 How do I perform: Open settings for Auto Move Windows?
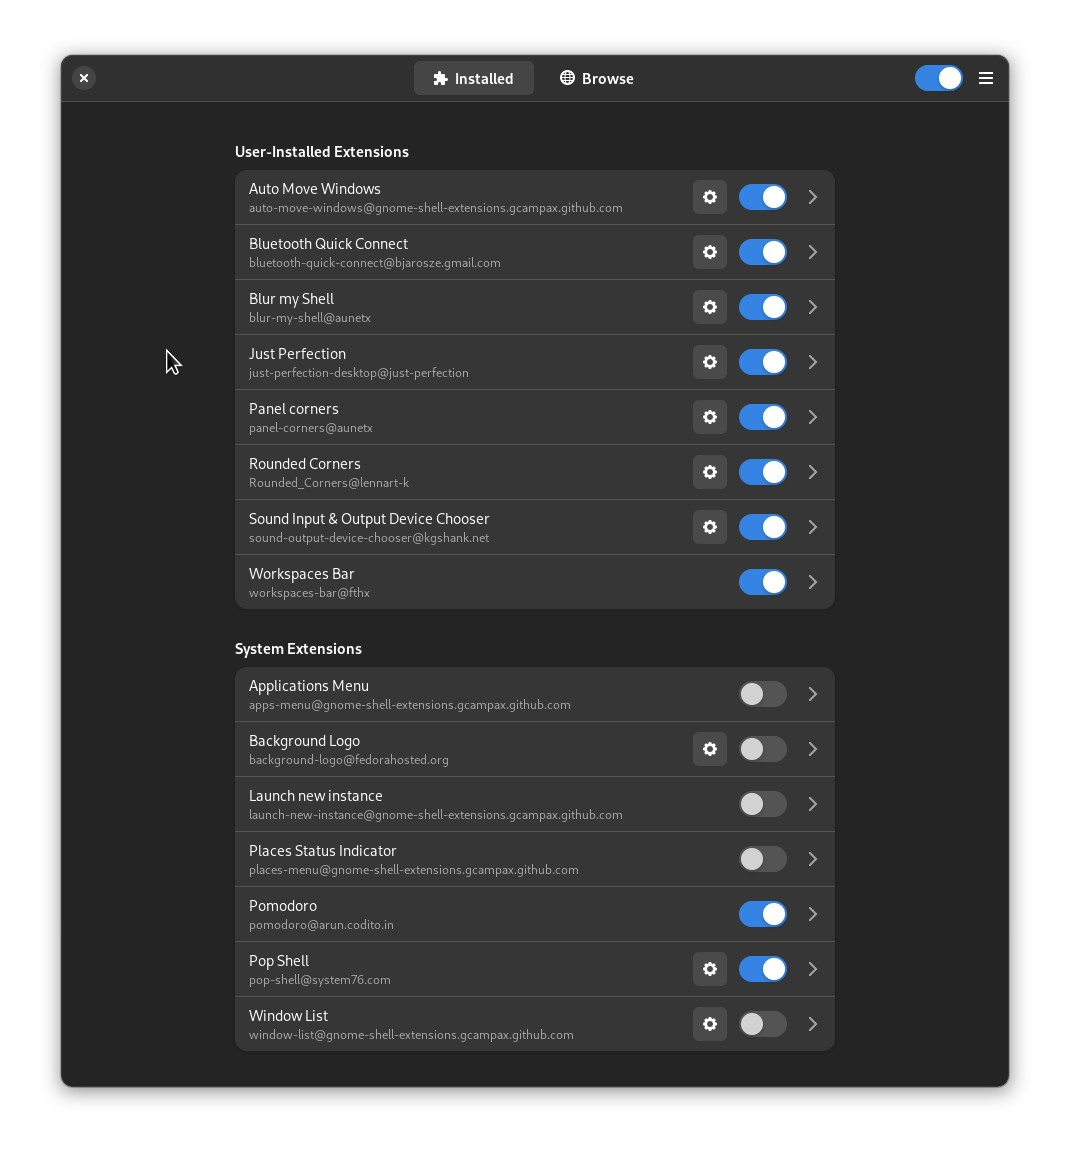coord(709,197)
